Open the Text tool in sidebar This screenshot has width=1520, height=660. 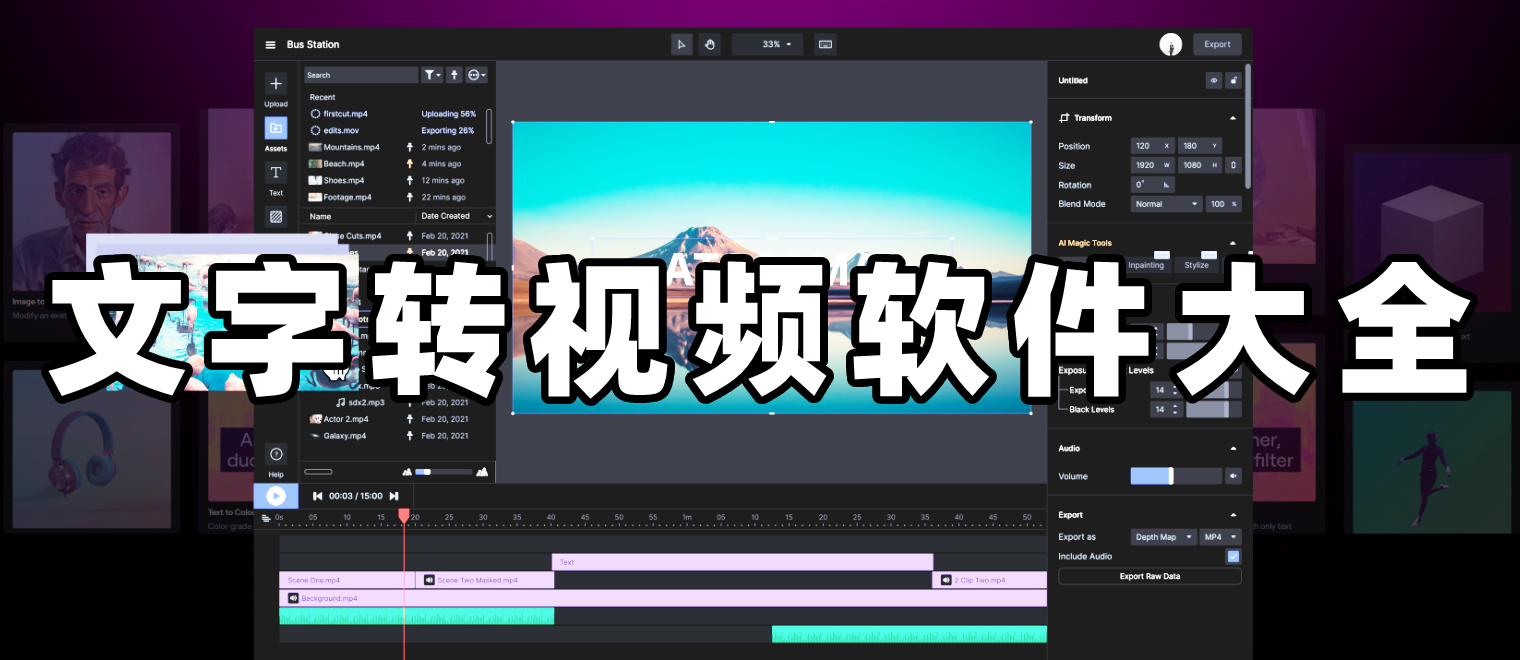(276, 173)
